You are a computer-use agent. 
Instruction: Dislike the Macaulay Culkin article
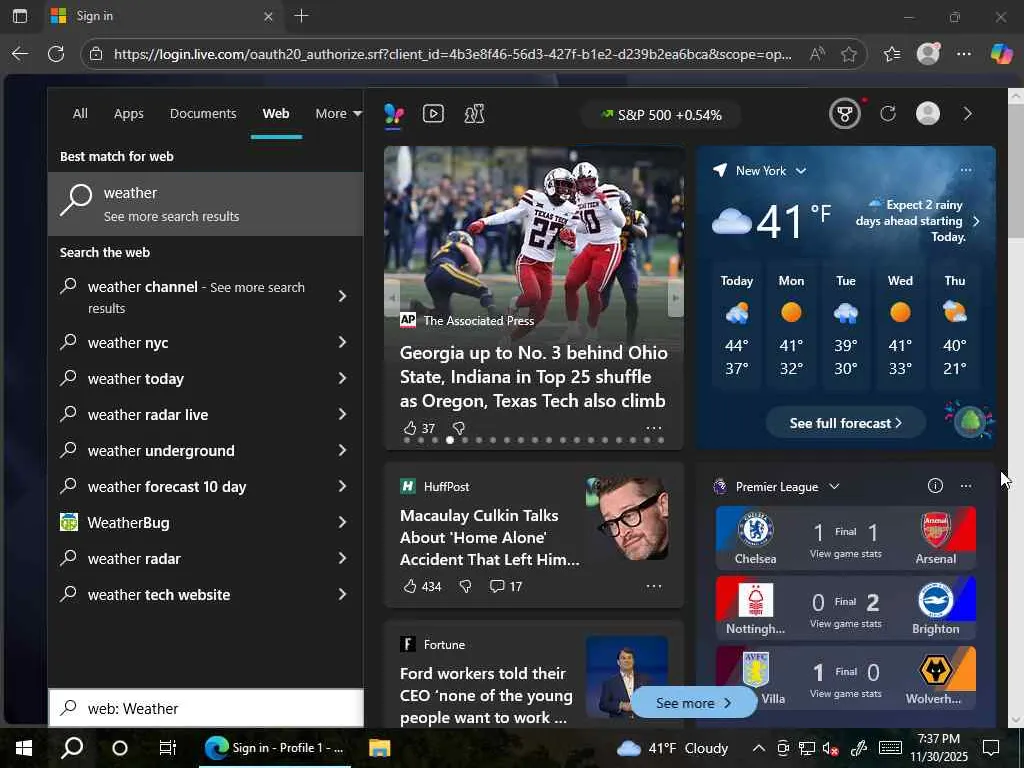pos(465,586)
